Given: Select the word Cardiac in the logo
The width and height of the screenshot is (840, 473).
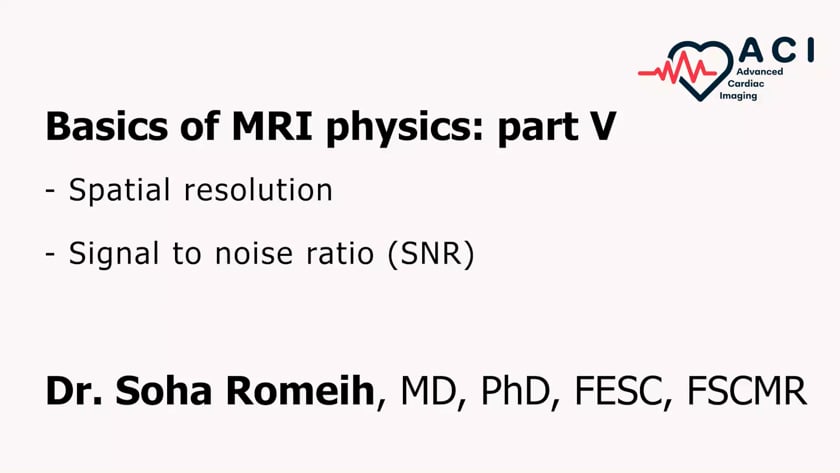Looking at the screenshot, I should click(x=746, y=84).
